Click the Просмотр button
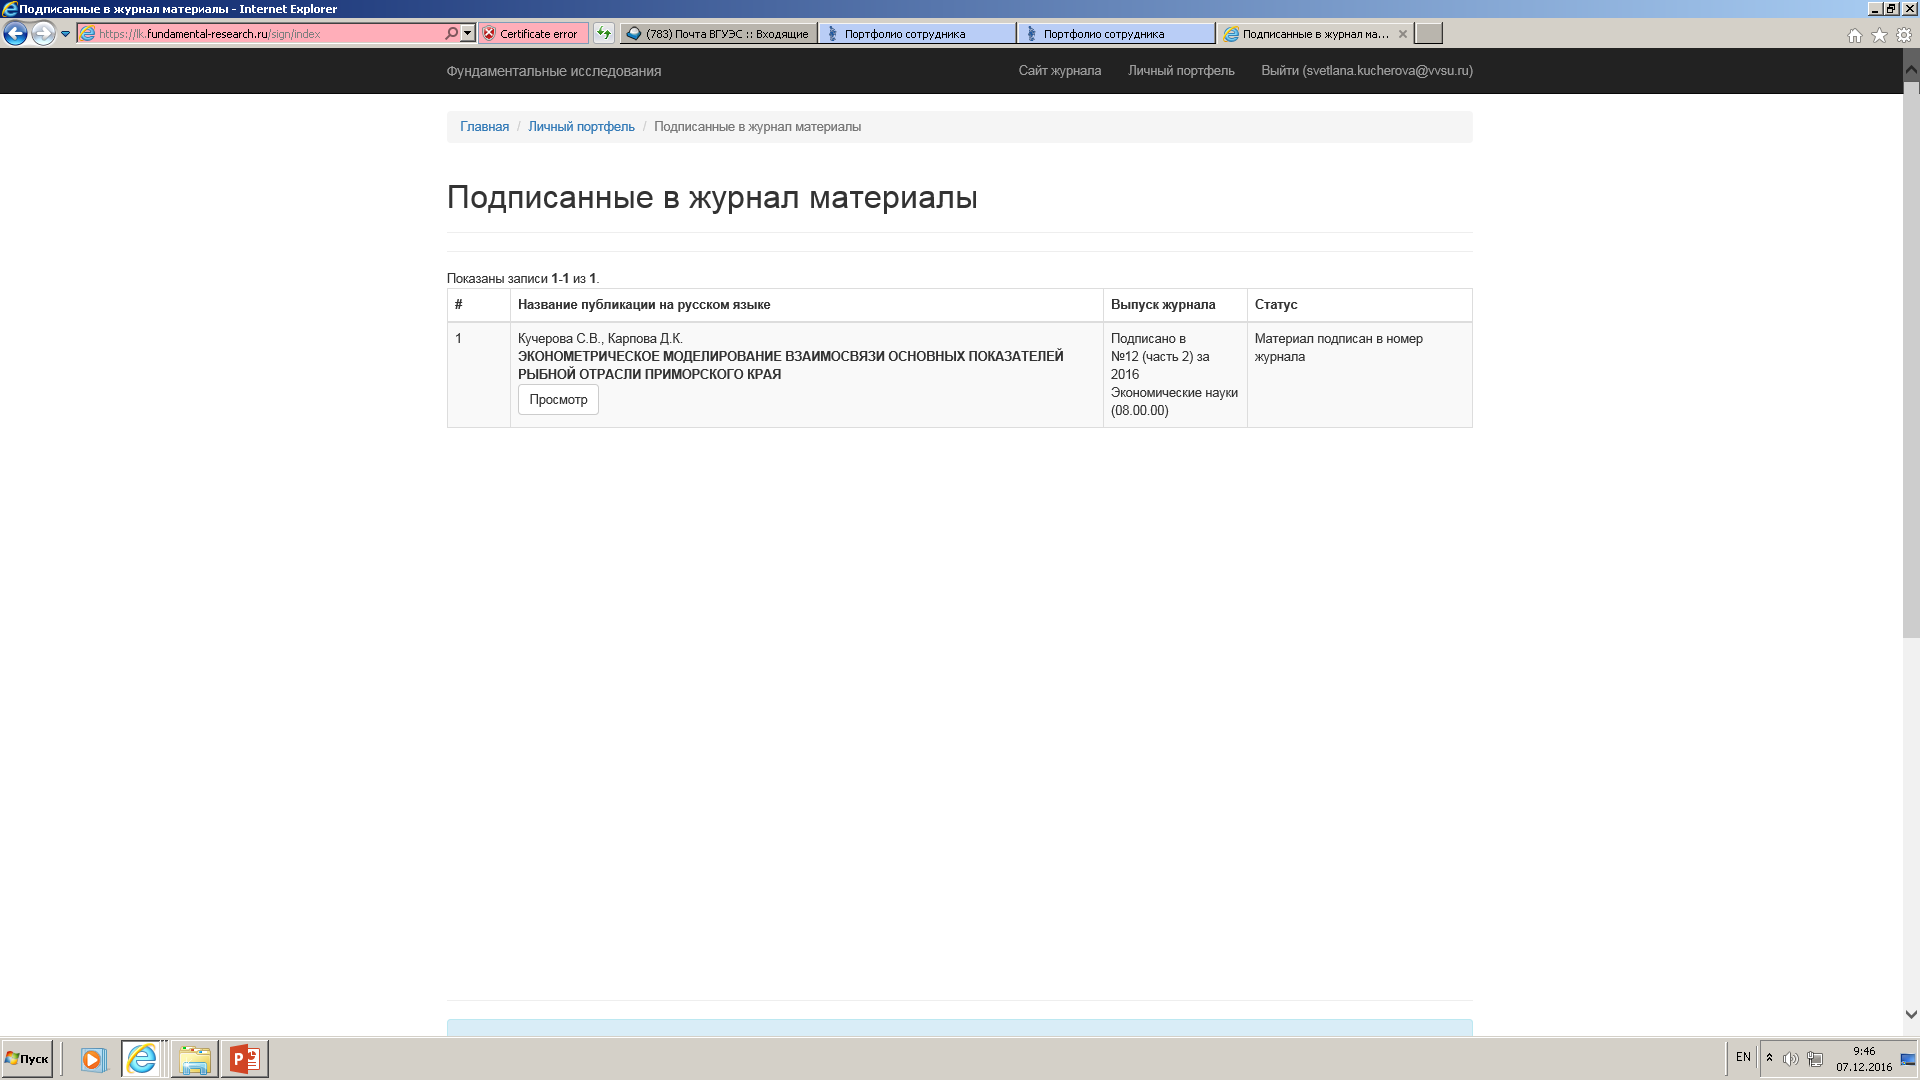 pyautogui.click(x=558, y=399)
